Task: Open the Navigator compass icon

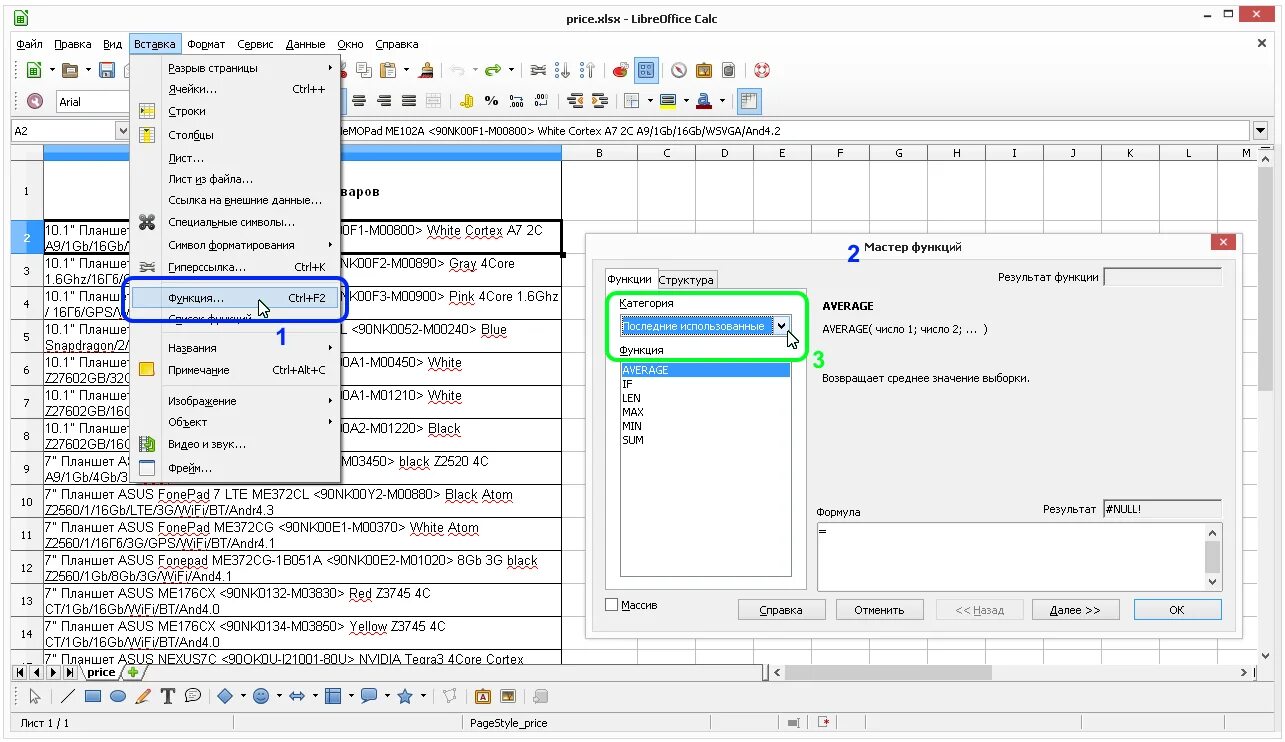Action: pos(679,70)
